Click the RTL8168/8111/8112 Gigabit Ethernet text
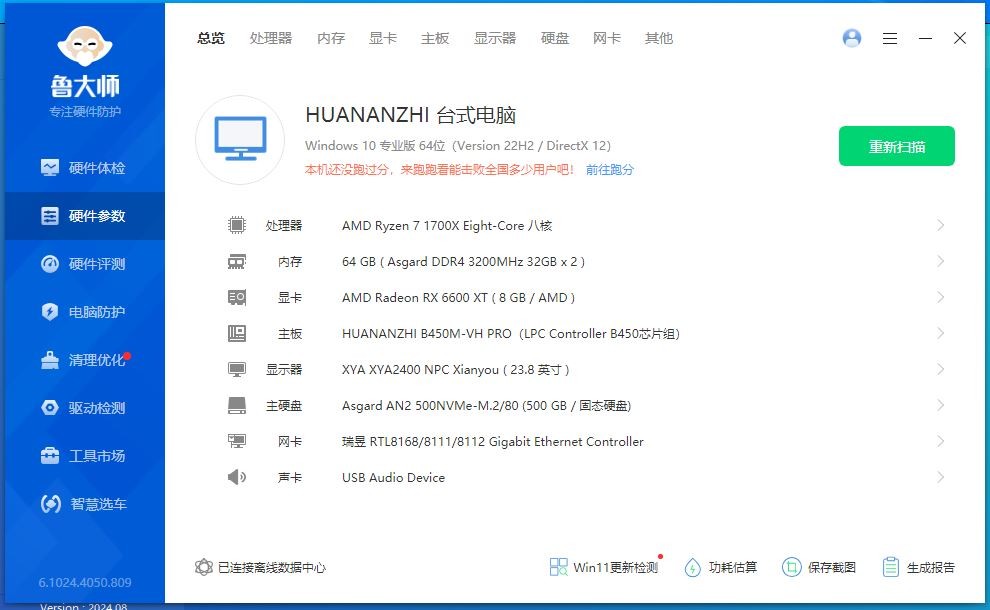Screen dimensions: 990x610 click(x=492, y=441)
